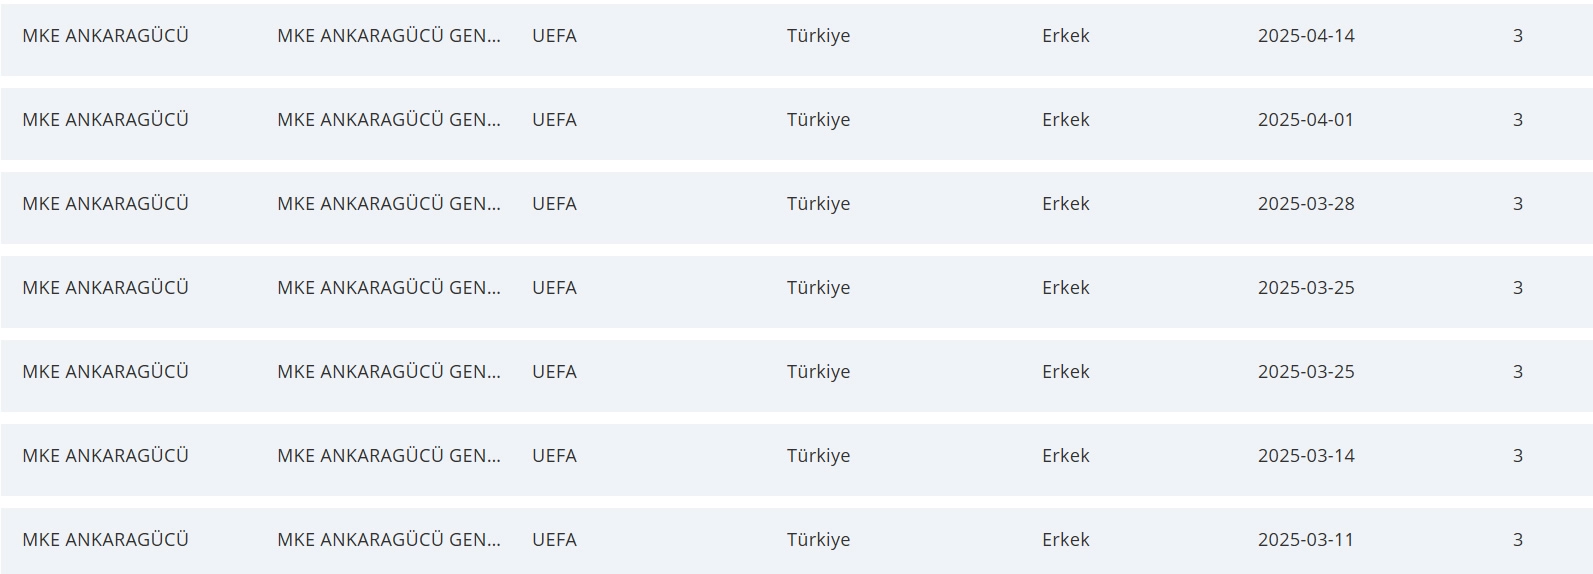Select the row dated 2025-04-01

tap(1305, 120)
